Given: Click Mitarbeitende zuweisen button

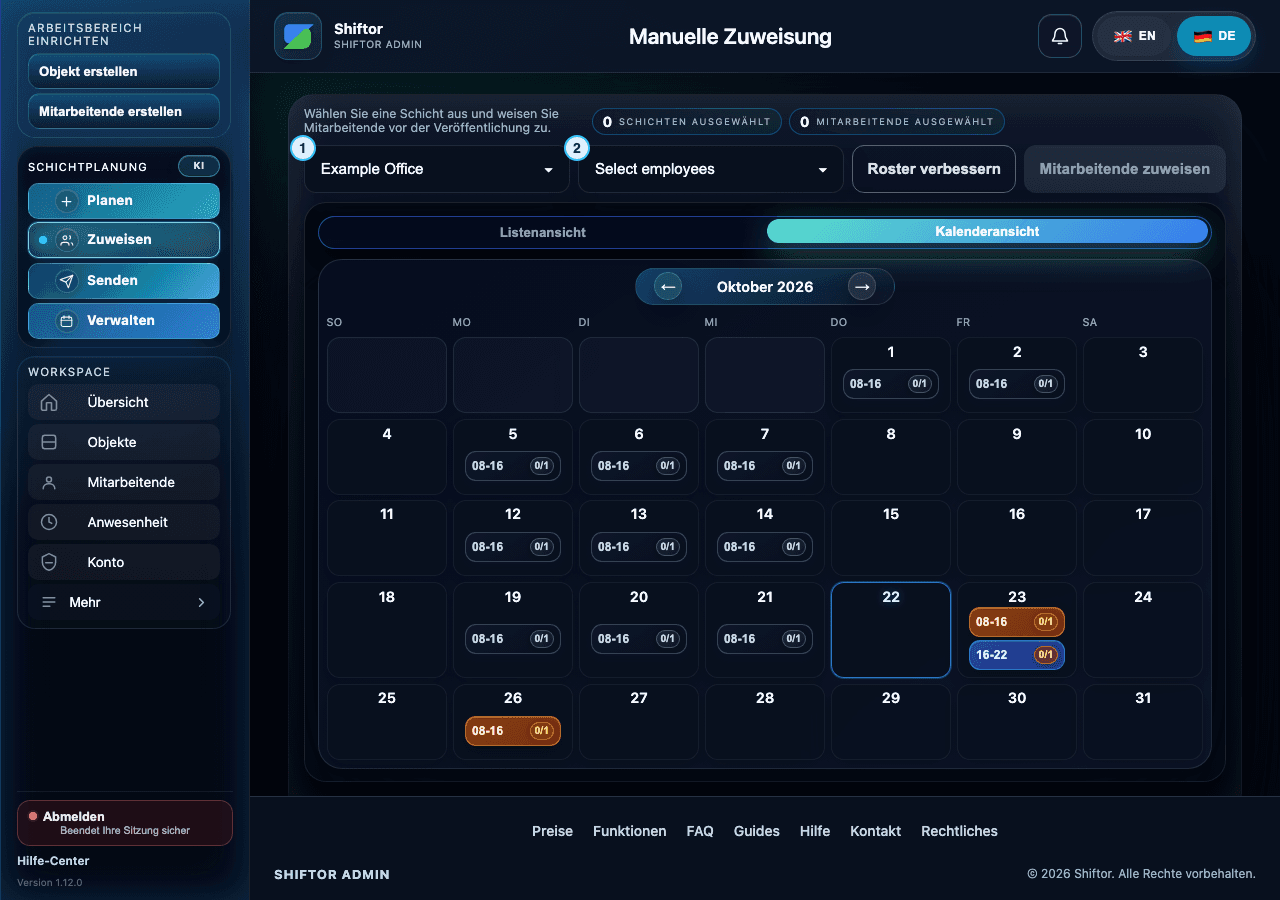Looking at the screenshot, I should pyautogui.click(x=1125, y=169).
